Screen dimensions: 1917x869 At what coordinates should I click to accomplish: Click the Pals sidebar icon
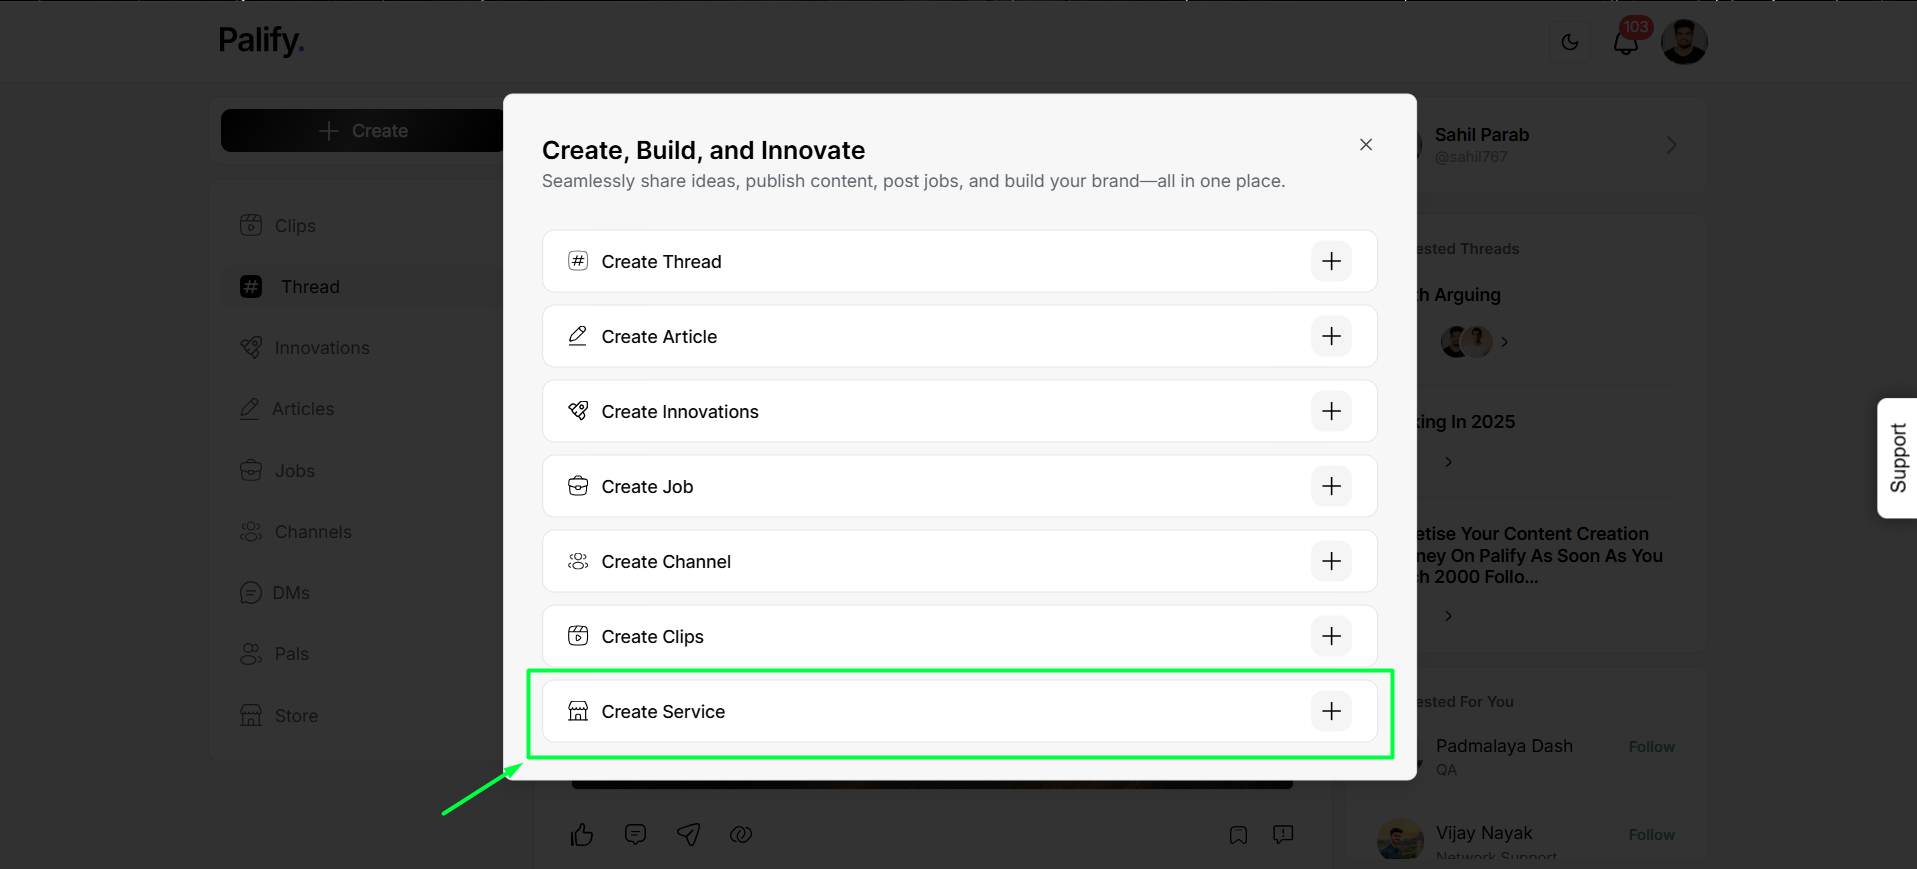[x=251, y=654]
